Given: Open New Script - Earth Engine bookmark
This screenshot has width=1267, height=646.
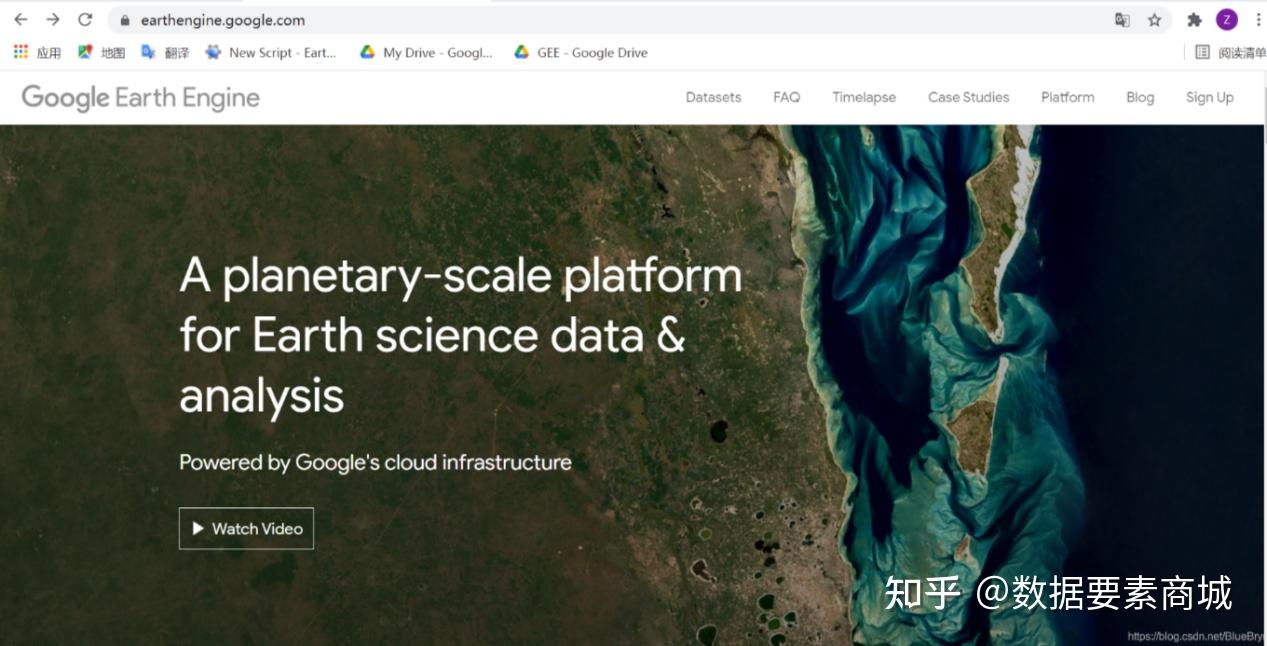Looking at the screenshot, I should [x=271, y=52].
